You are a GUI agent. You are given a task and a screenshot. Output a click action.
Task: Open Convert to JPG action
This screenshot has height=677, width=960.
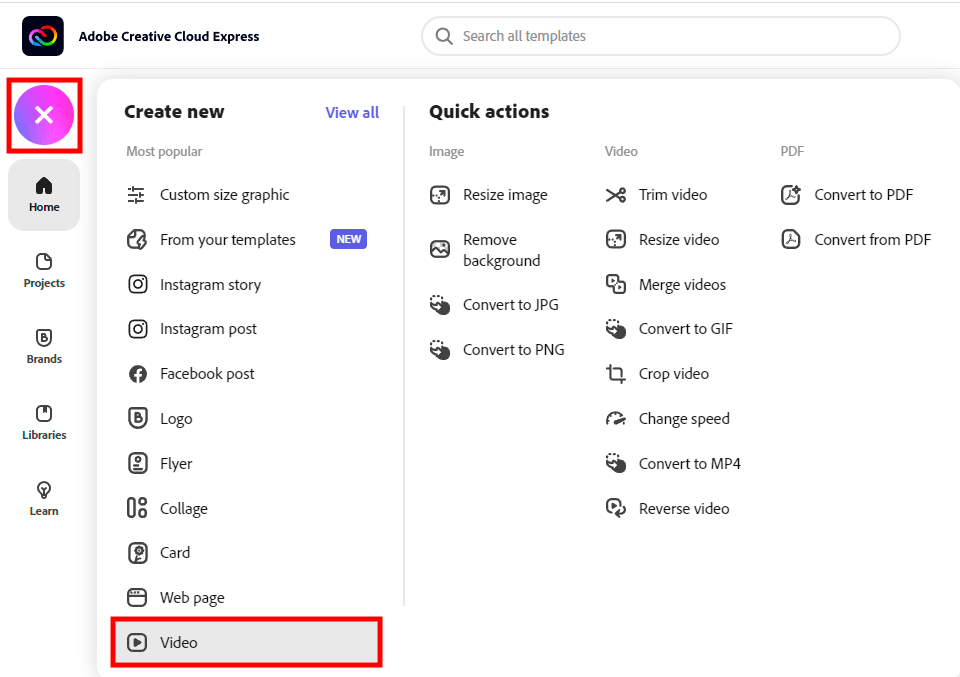(511, 304)
